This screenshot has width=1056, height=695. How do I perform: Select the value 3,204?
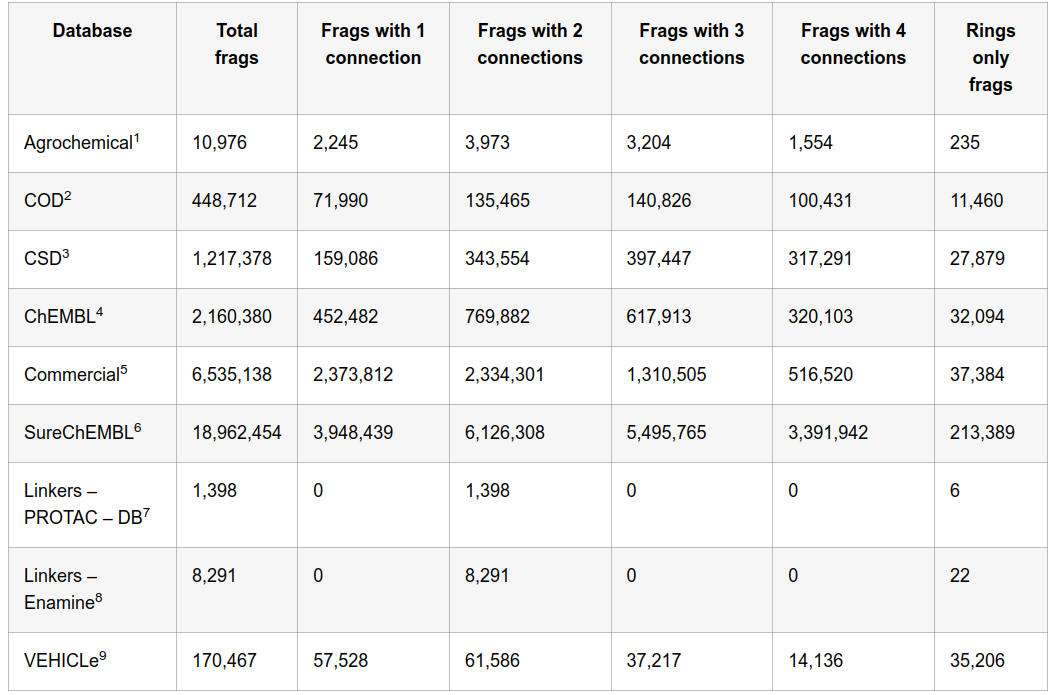(649, 143)
